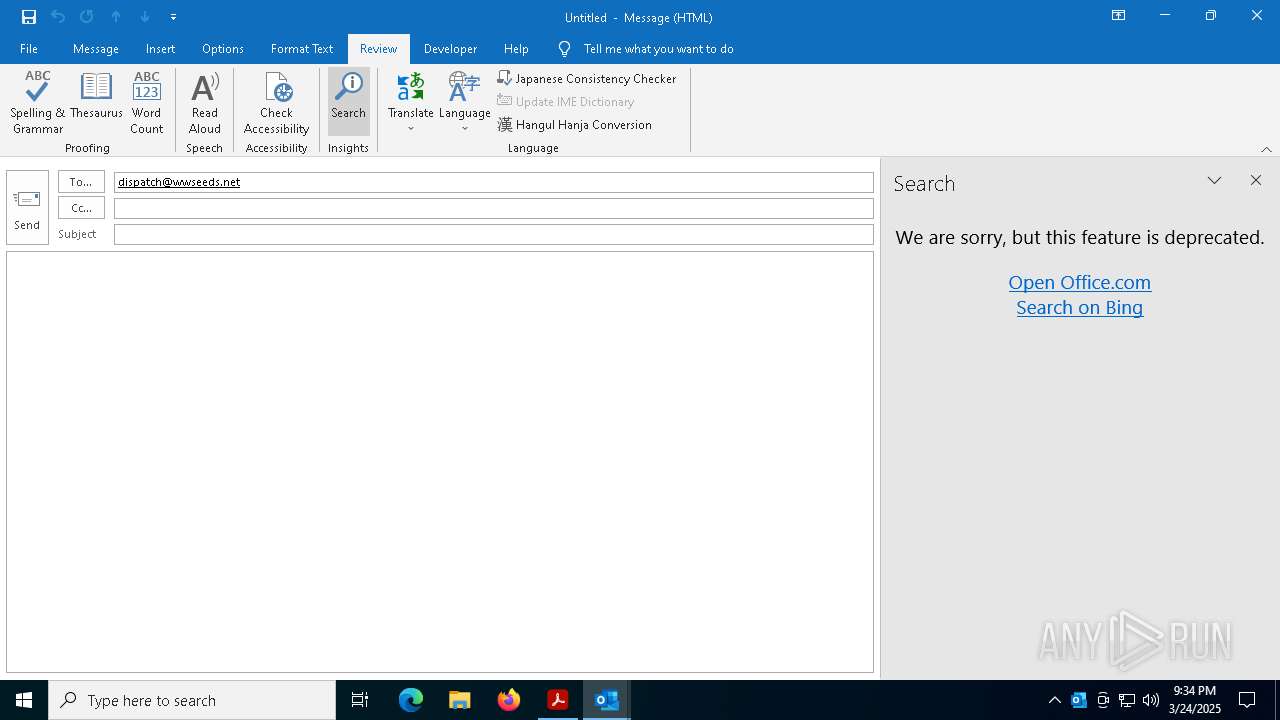Viewport: 1280px width, 720px height.
Task: Click the taskbar search box
Action: [192, 700]
